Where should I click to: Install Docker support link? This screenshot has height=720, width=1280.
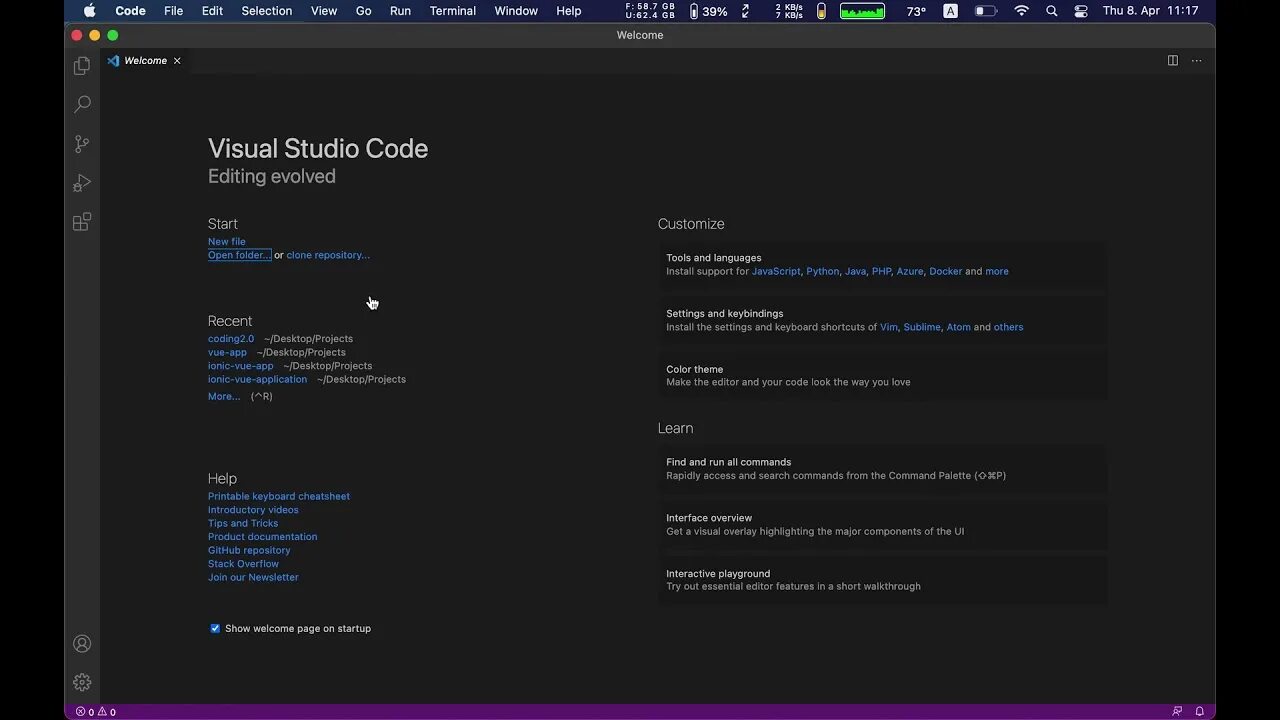pyautogui.click(x=945, y=271)
